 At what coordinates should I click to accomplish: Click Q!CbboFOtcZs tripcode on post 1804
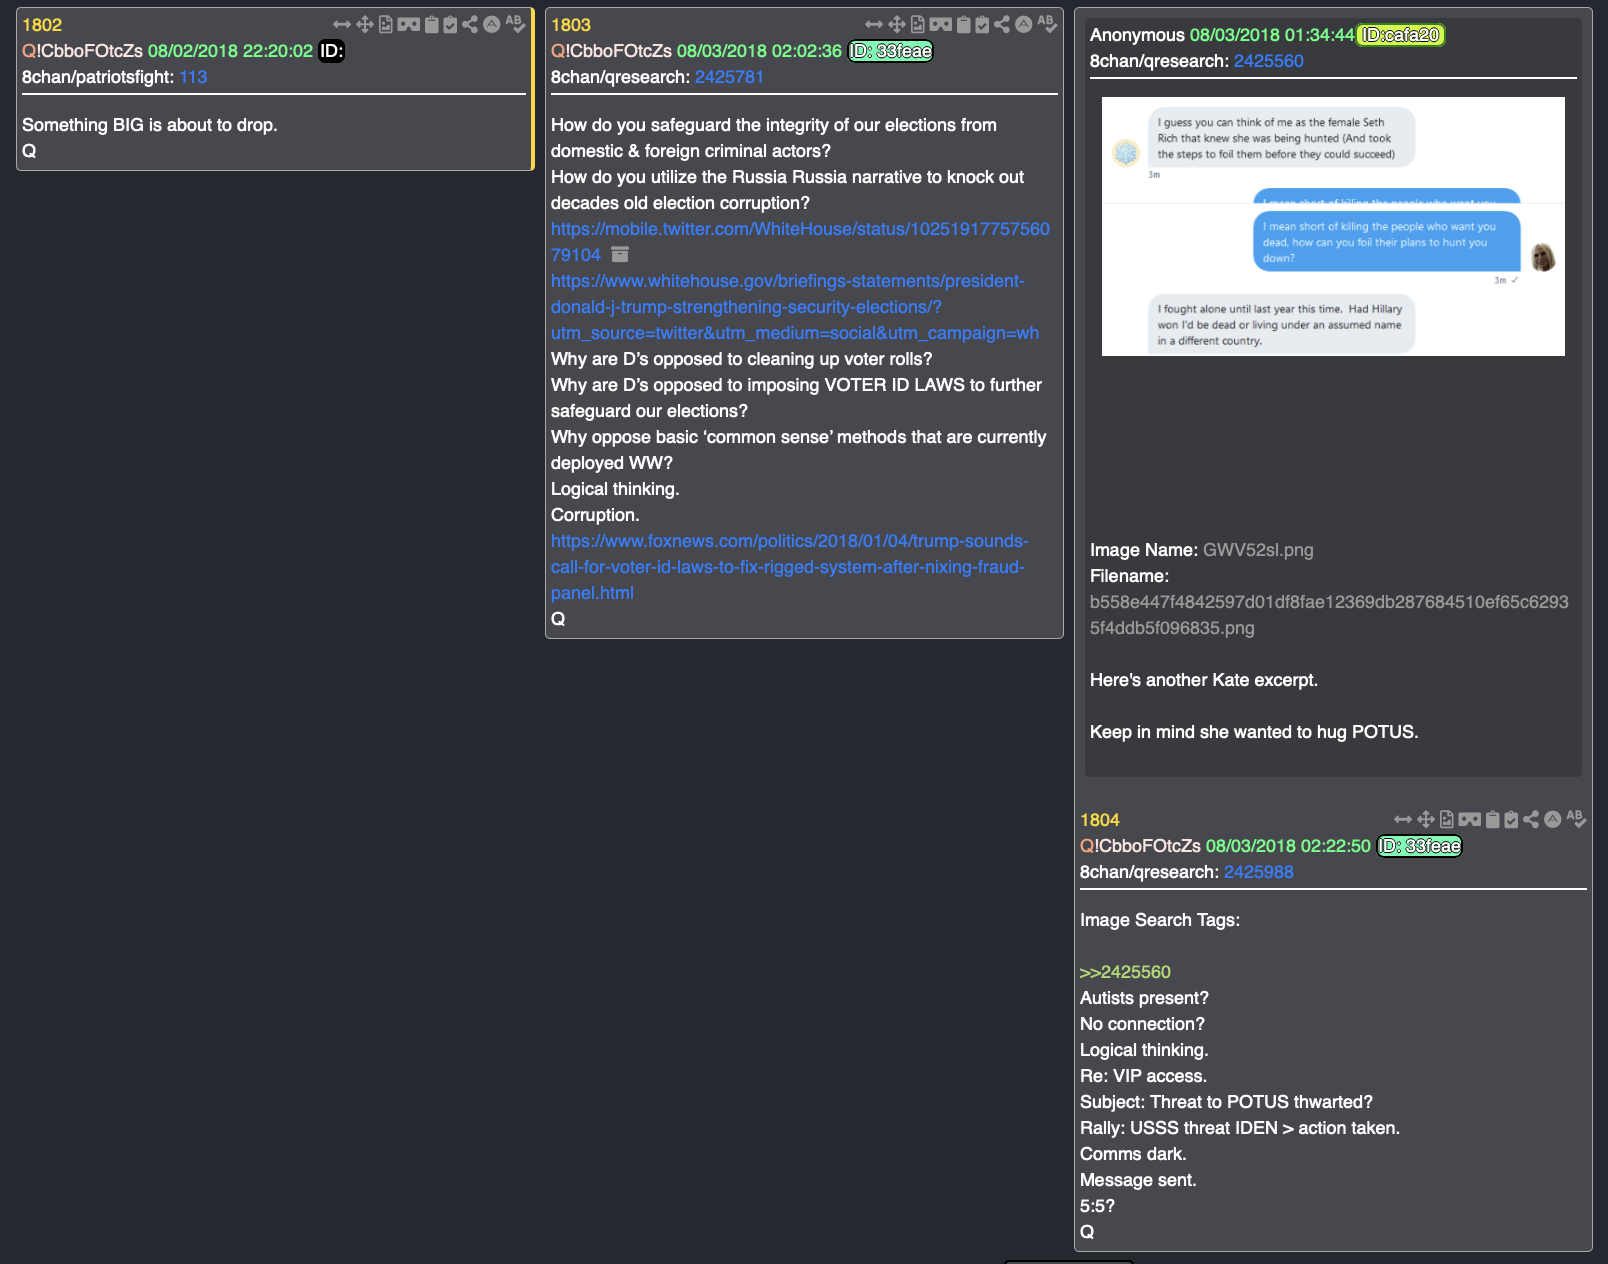point(1140,846)
